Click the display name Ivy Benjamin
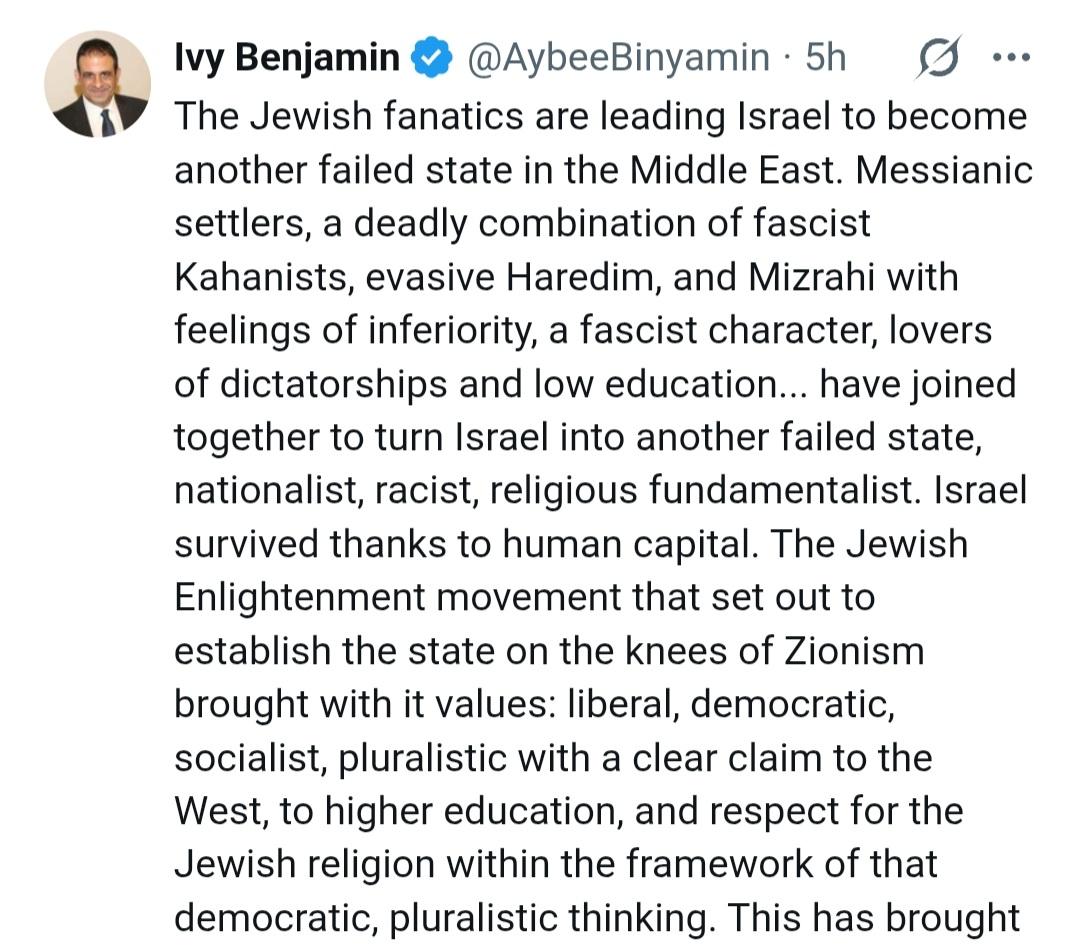Image resolution: width=1080 pixels, height=946 pixels. pyautogui.click(x=286, y=59)
